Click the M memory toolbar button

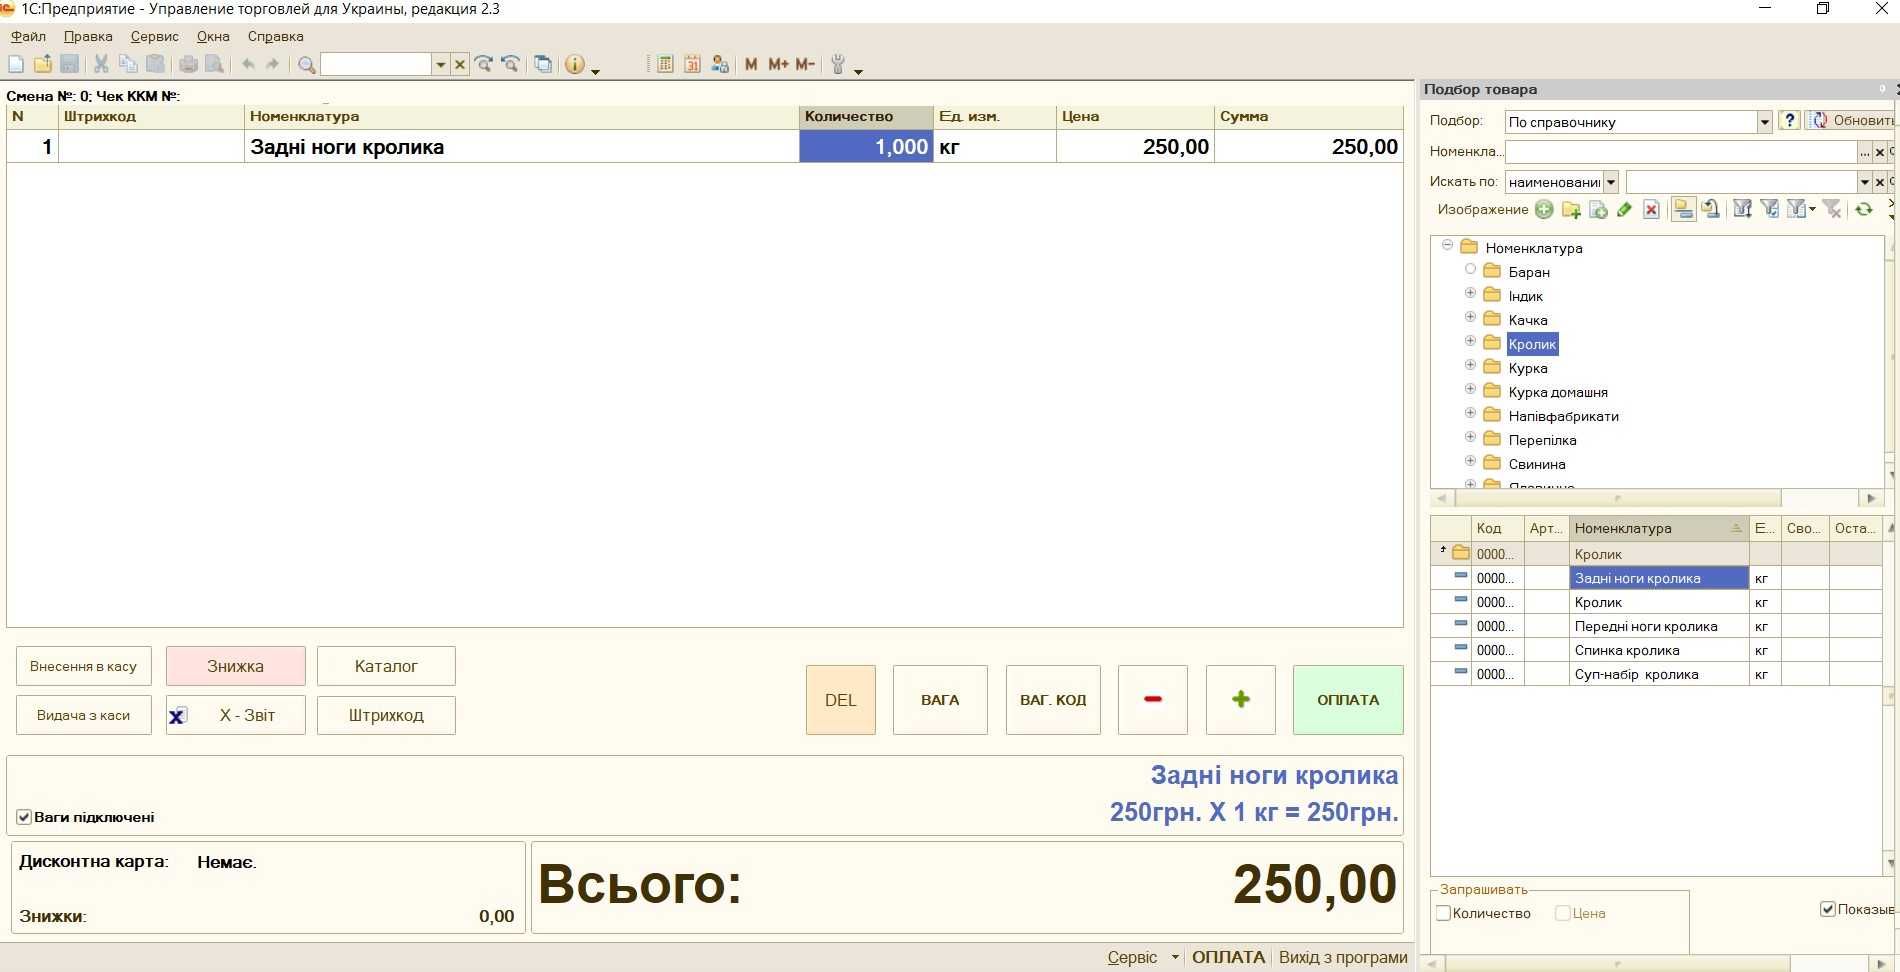(x=751, y=64)
